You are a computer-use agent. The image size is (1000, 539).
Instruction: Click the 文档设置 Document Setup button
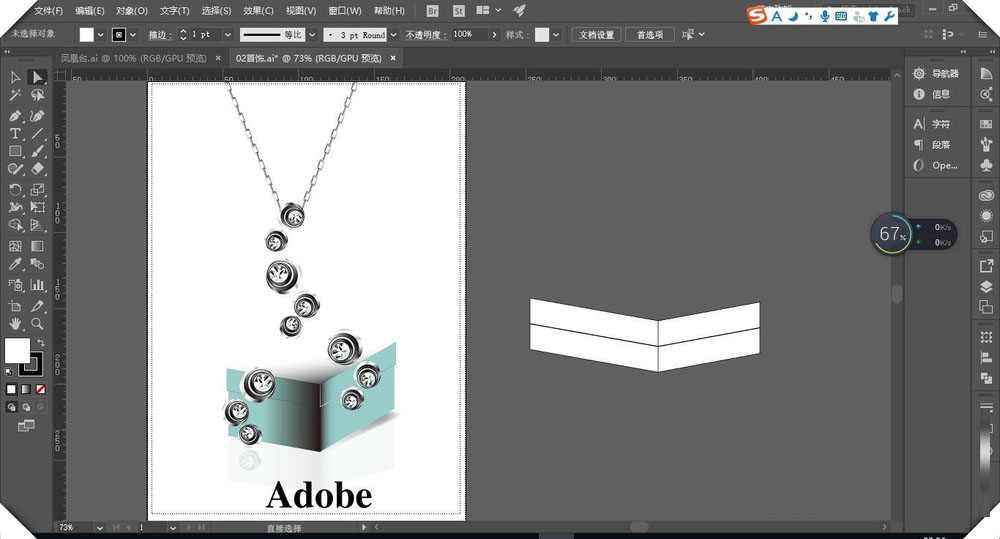599,34
